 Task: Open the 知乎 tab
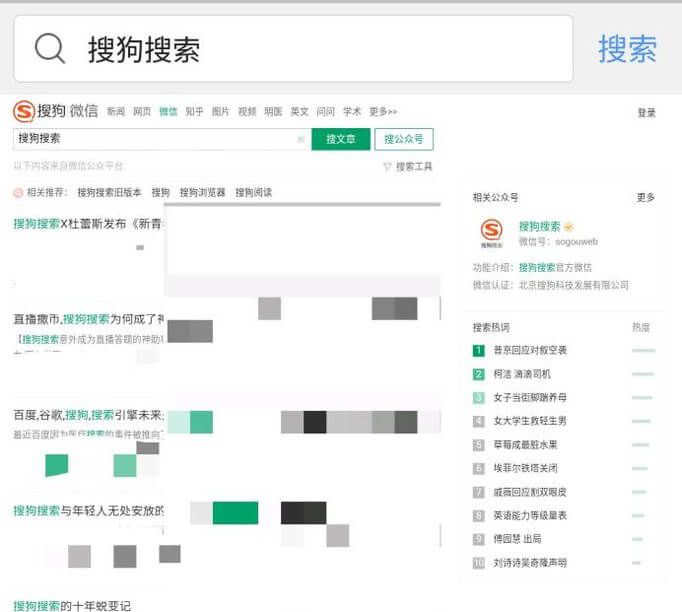194,112
